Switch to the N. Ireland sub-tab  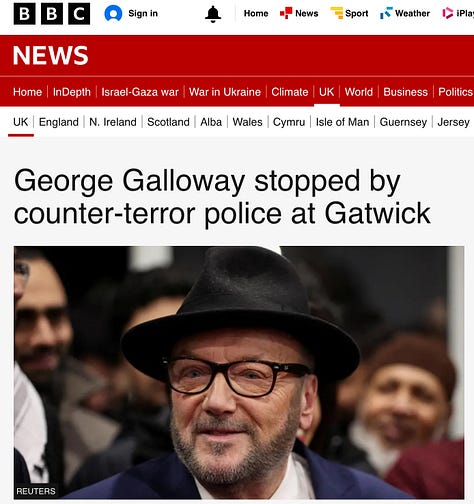pos(113,122)
